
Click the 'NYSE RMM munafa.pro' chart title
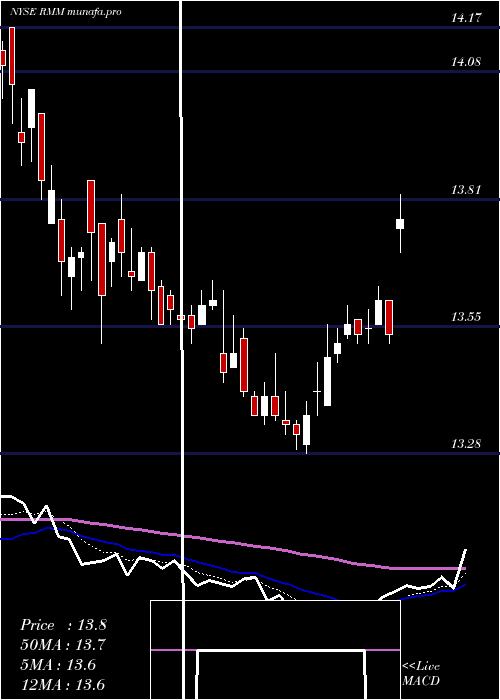point(66,12)
